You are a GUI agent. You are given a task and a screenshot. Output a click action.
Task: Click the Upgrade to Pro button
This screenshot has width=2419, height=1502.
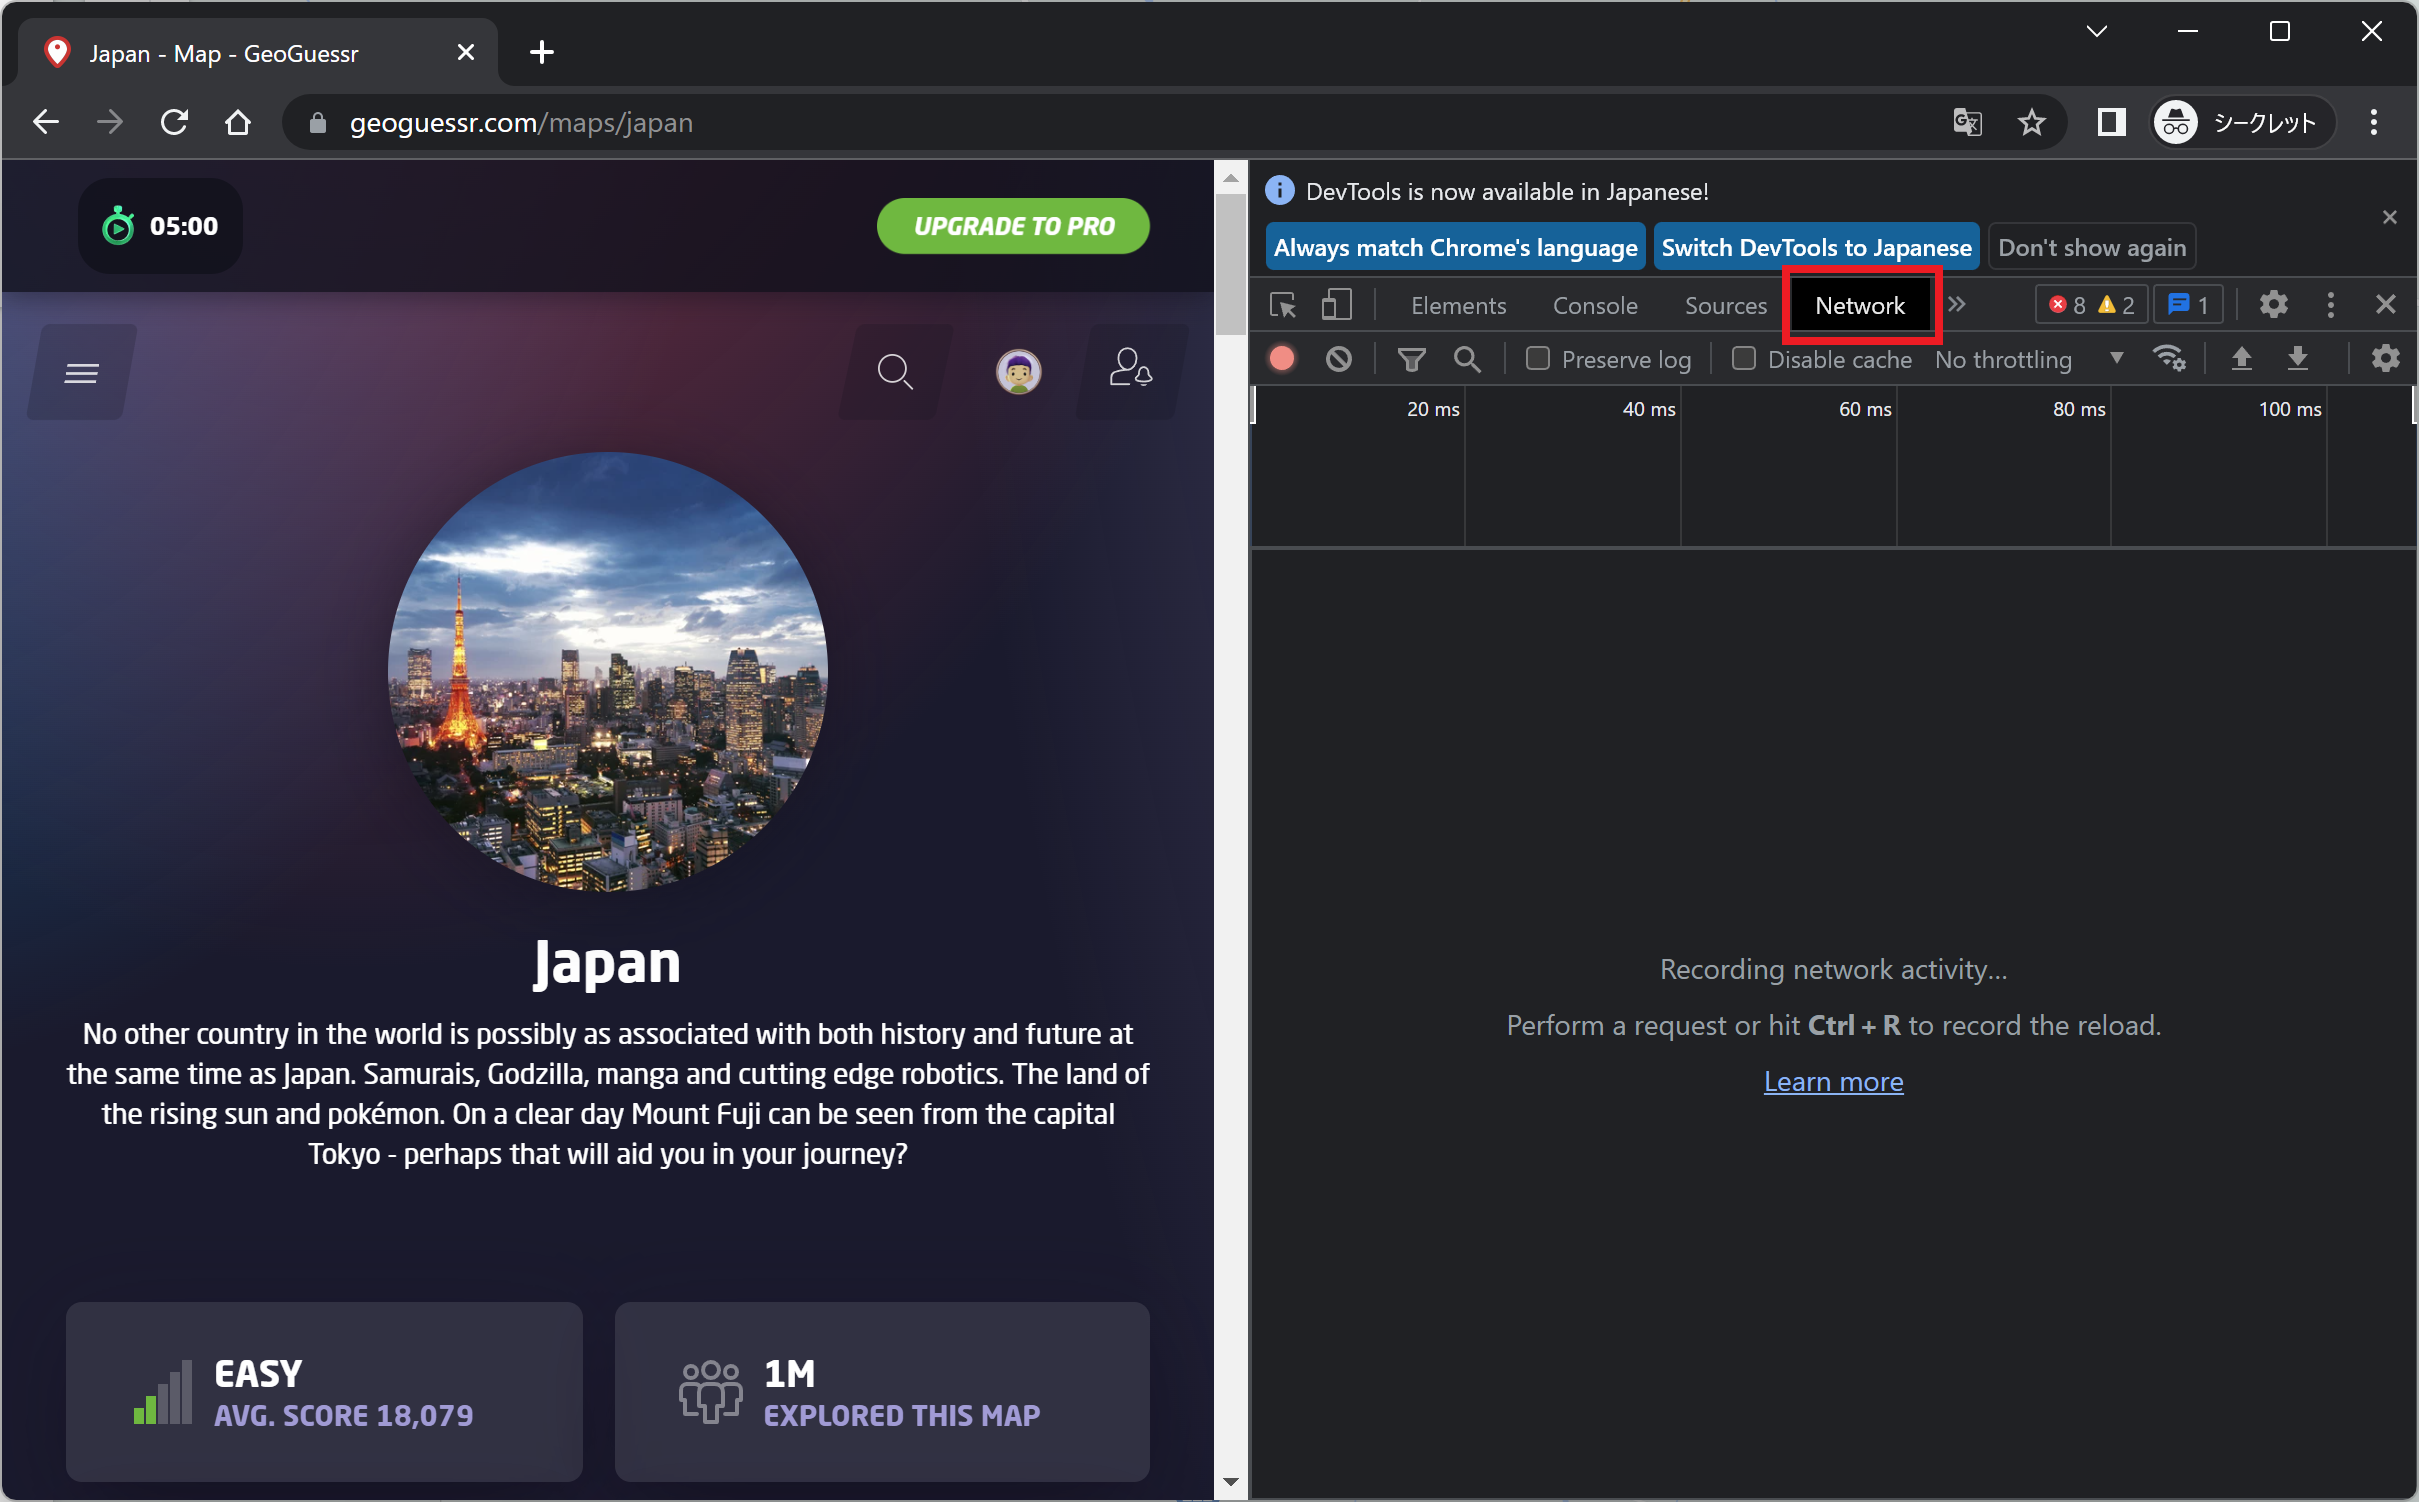[x=1012, y=226]
